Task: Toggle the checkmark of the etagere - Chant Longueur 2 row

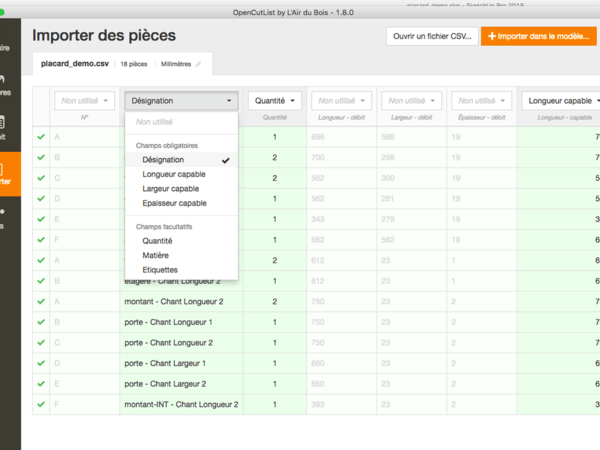Action: click(41, 281)
